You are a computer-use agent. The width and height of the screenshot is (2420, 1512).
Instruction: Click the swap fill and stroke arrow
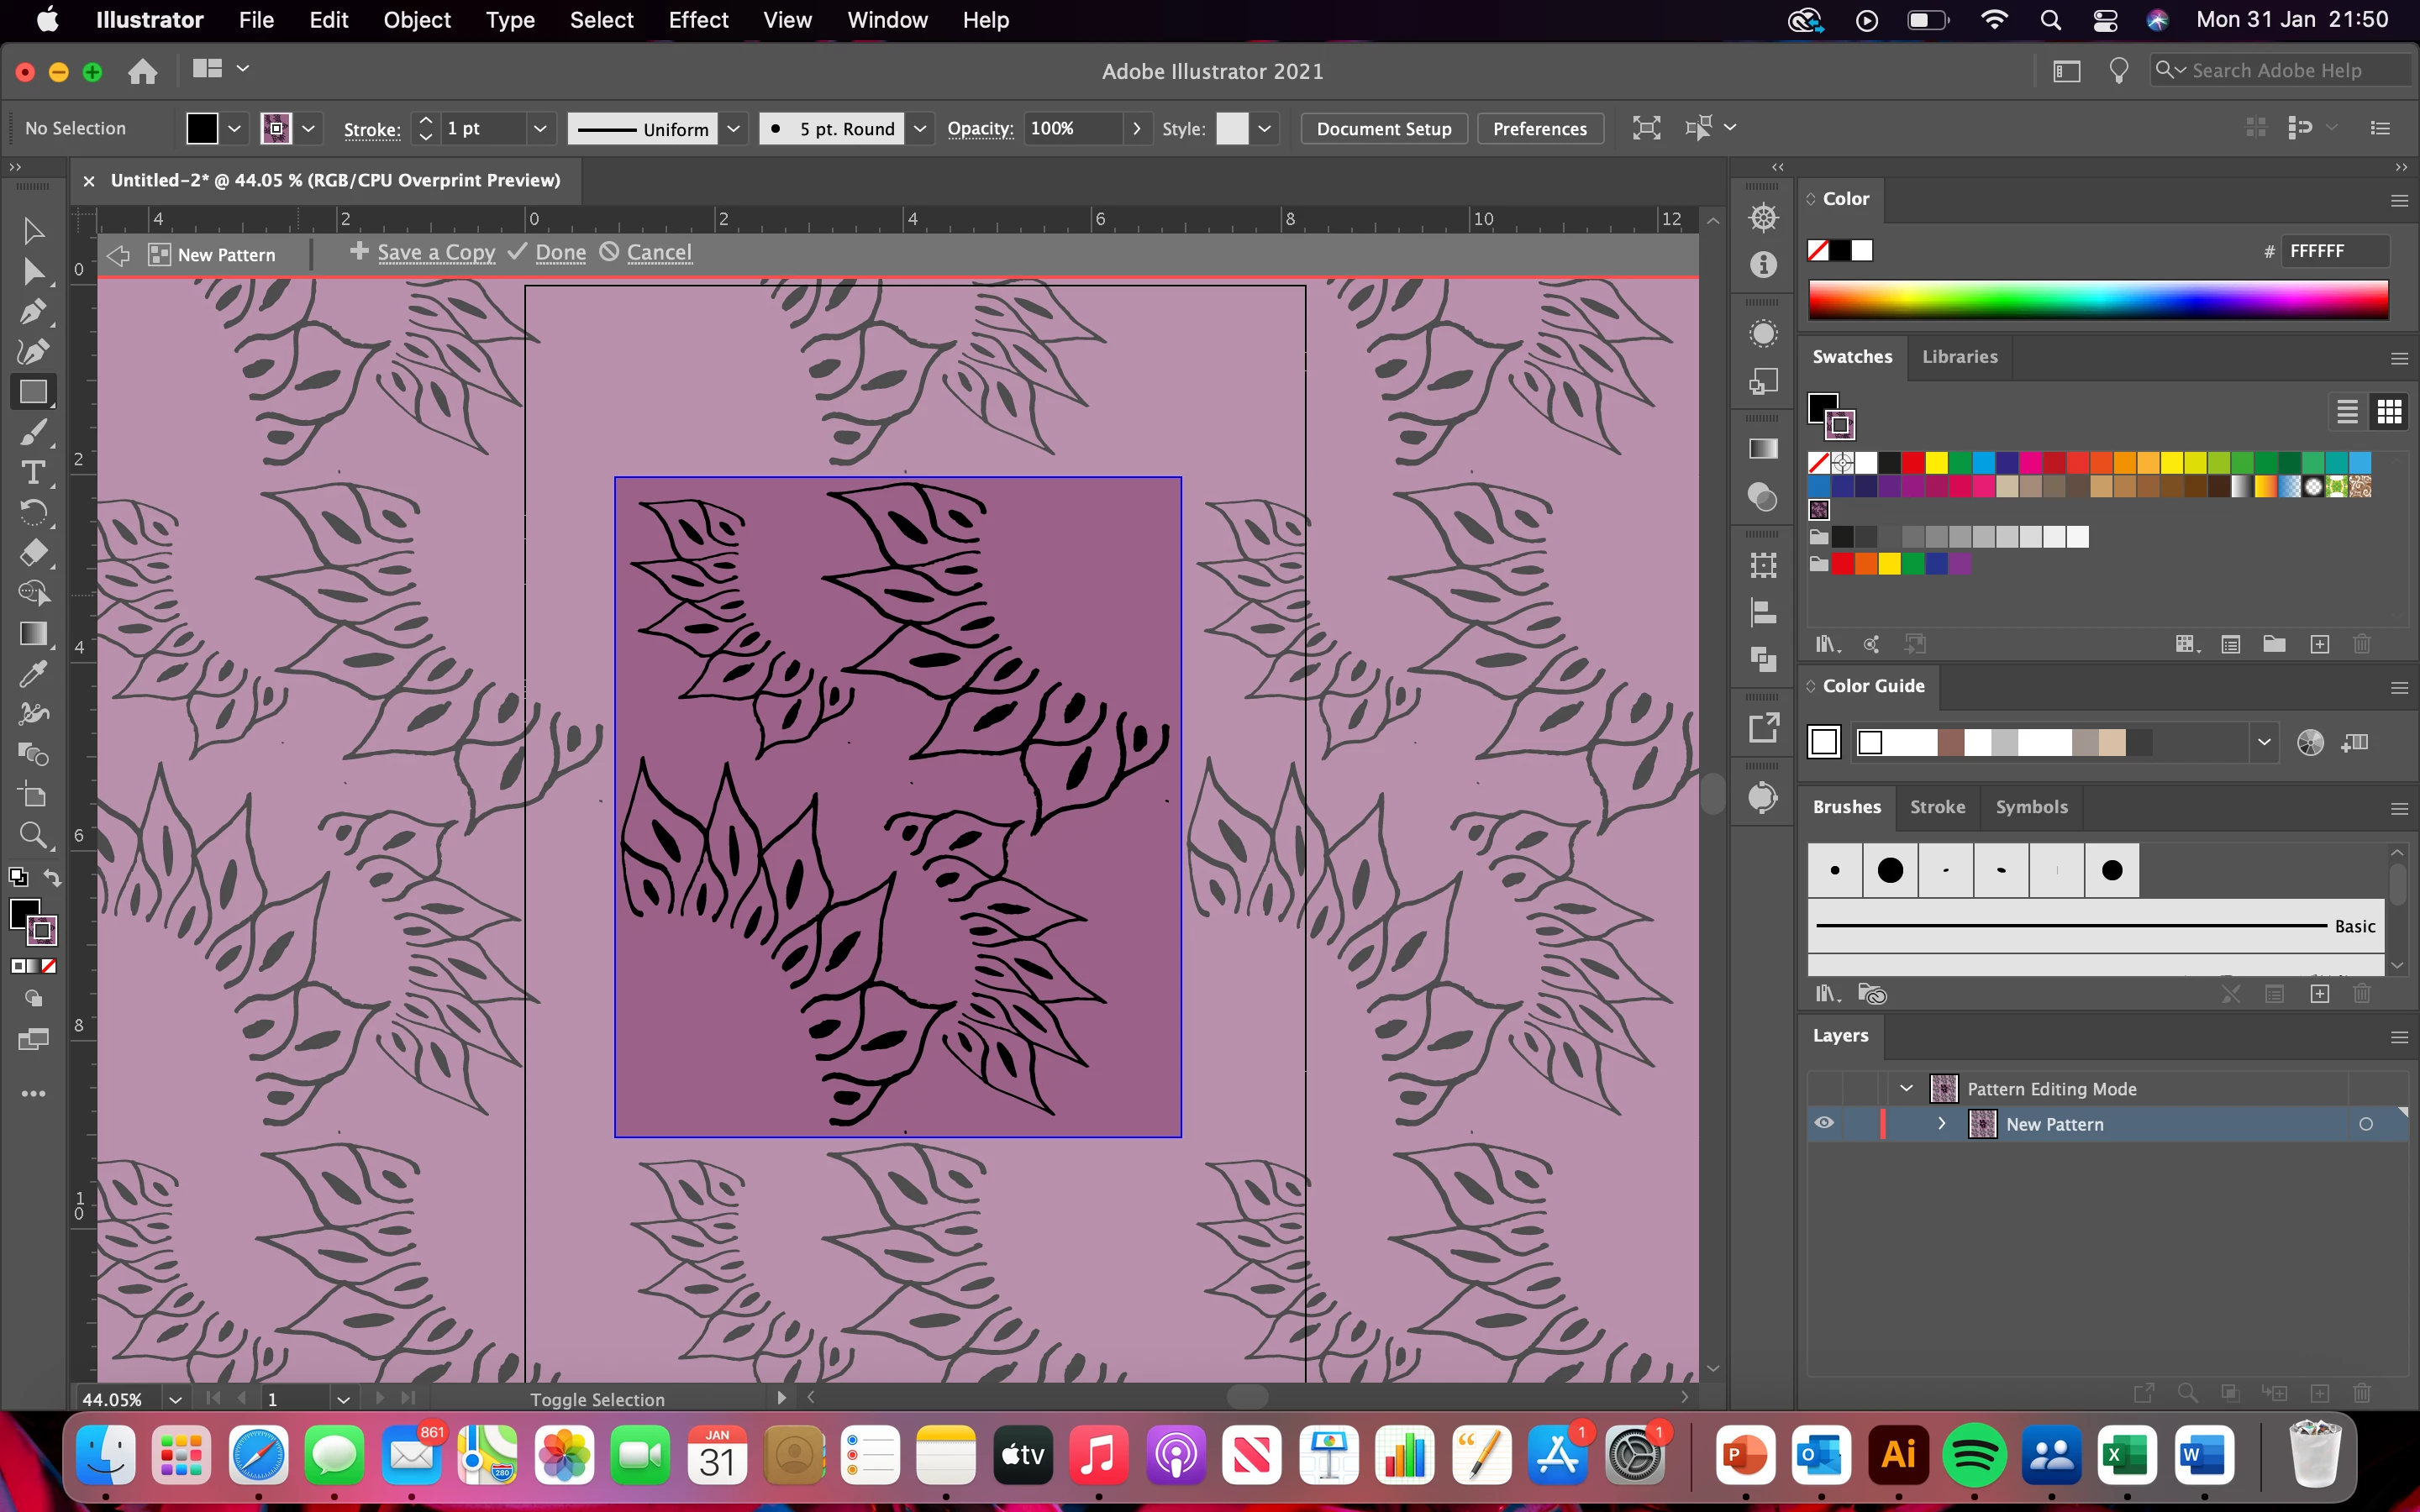click(52, 877)
